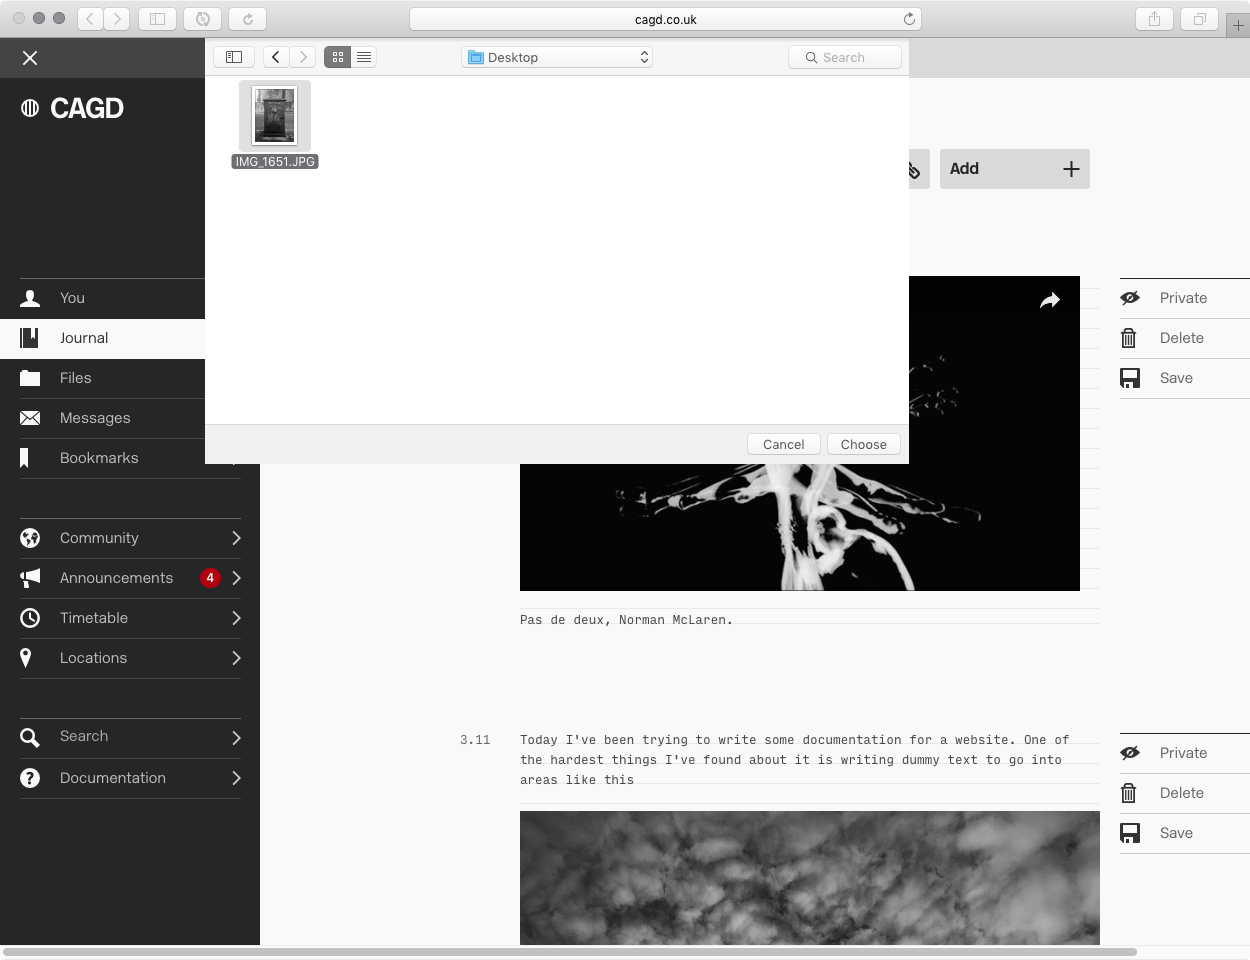Click the Timetable clock icon
This screenshot has width=1250, height=960.
(30, 618)
